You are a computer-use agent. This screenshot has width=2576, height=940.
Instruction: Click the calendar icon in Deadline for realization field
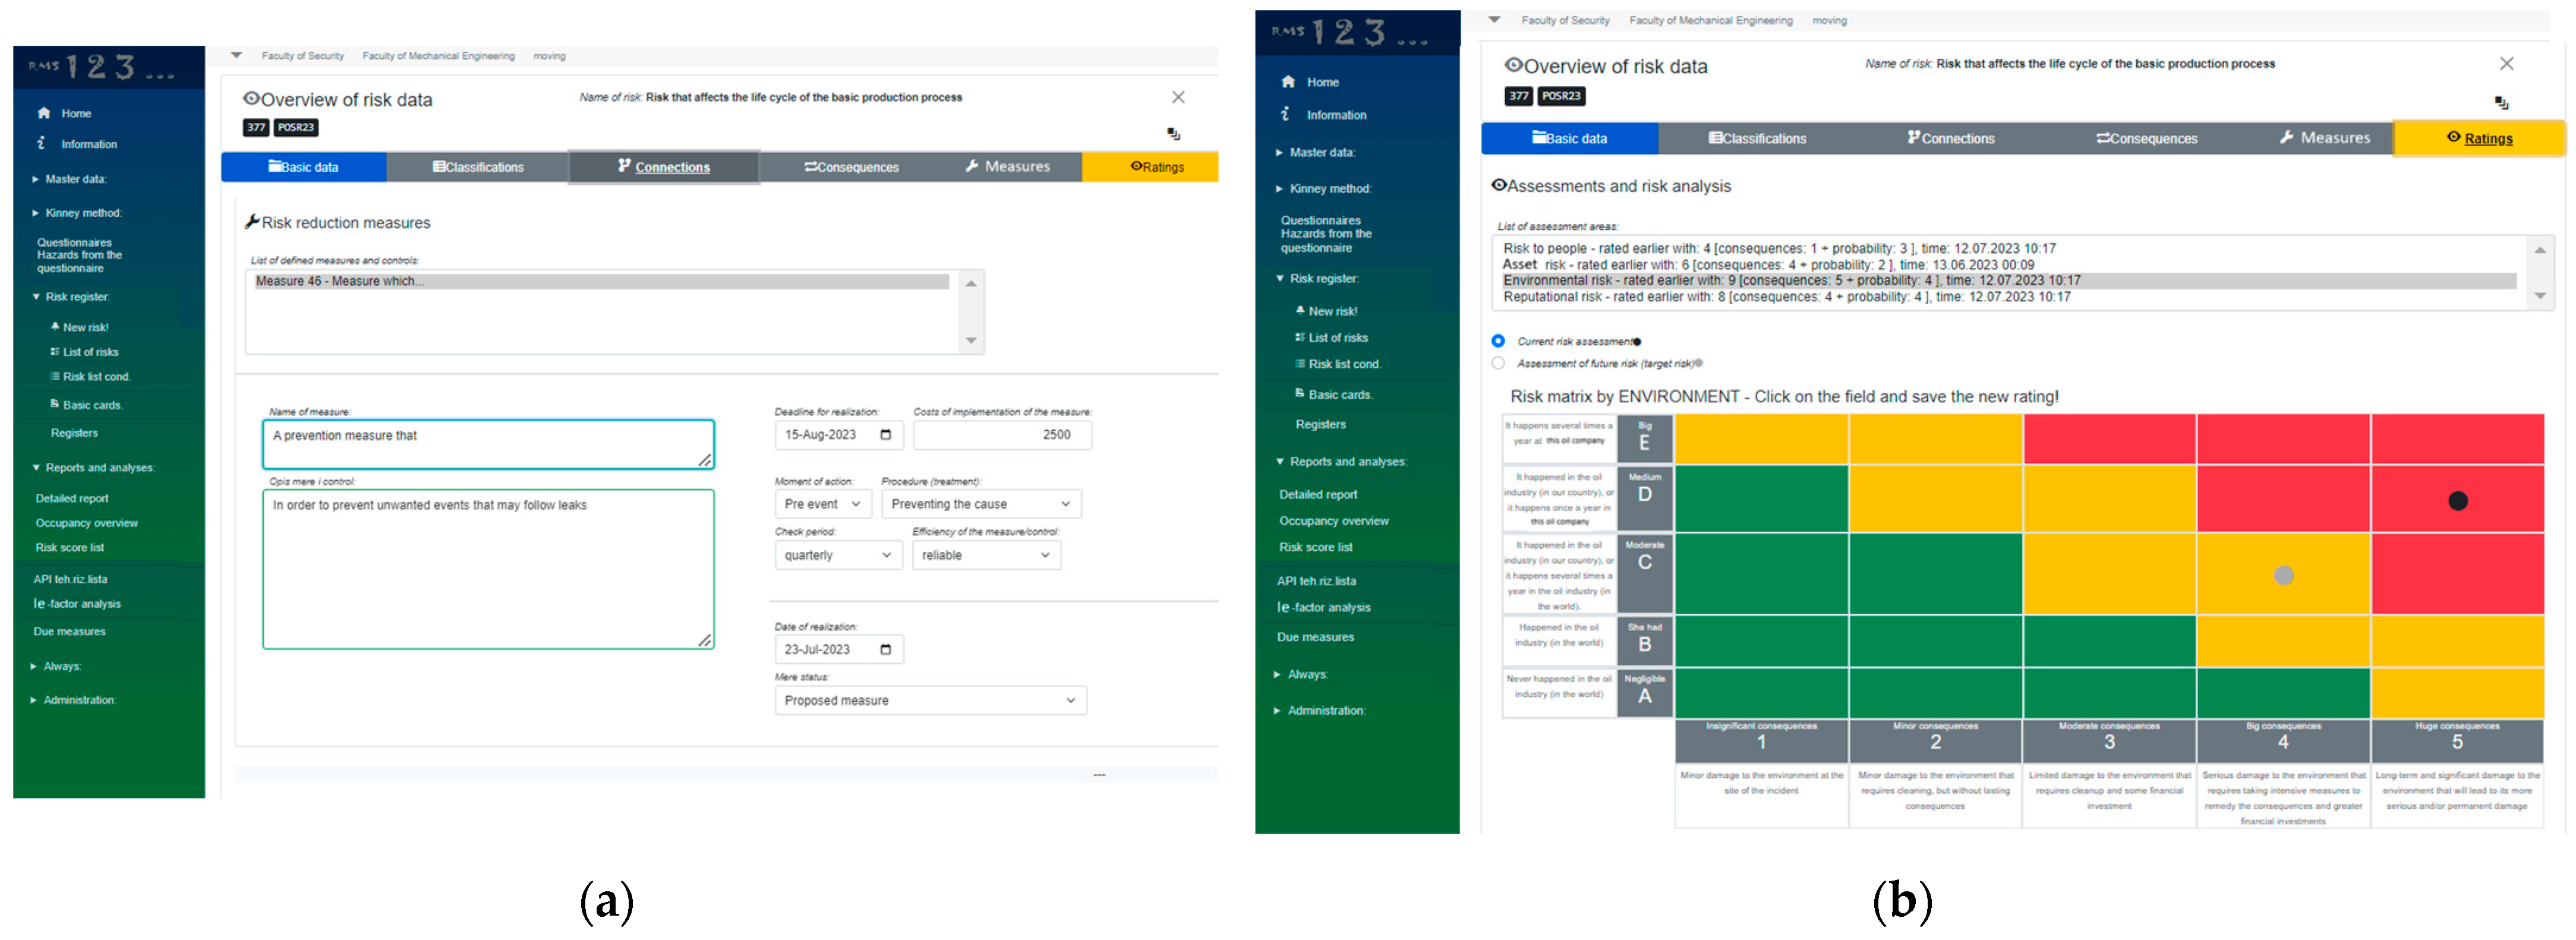point(885,435)
